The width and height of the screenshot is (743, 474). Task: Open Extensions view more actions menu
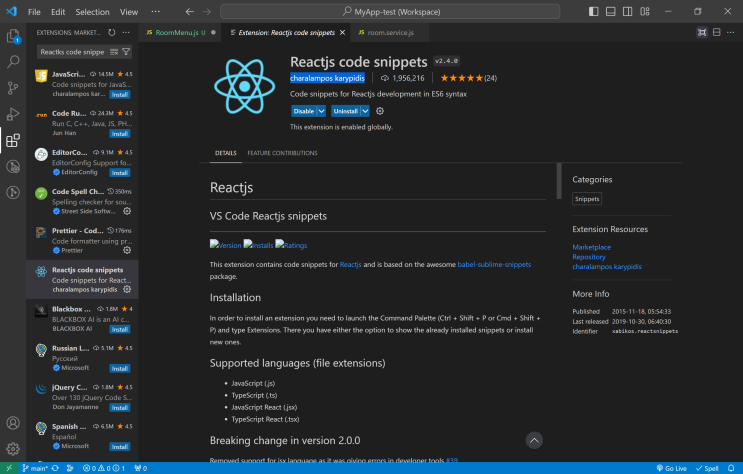tap(126, 32)
